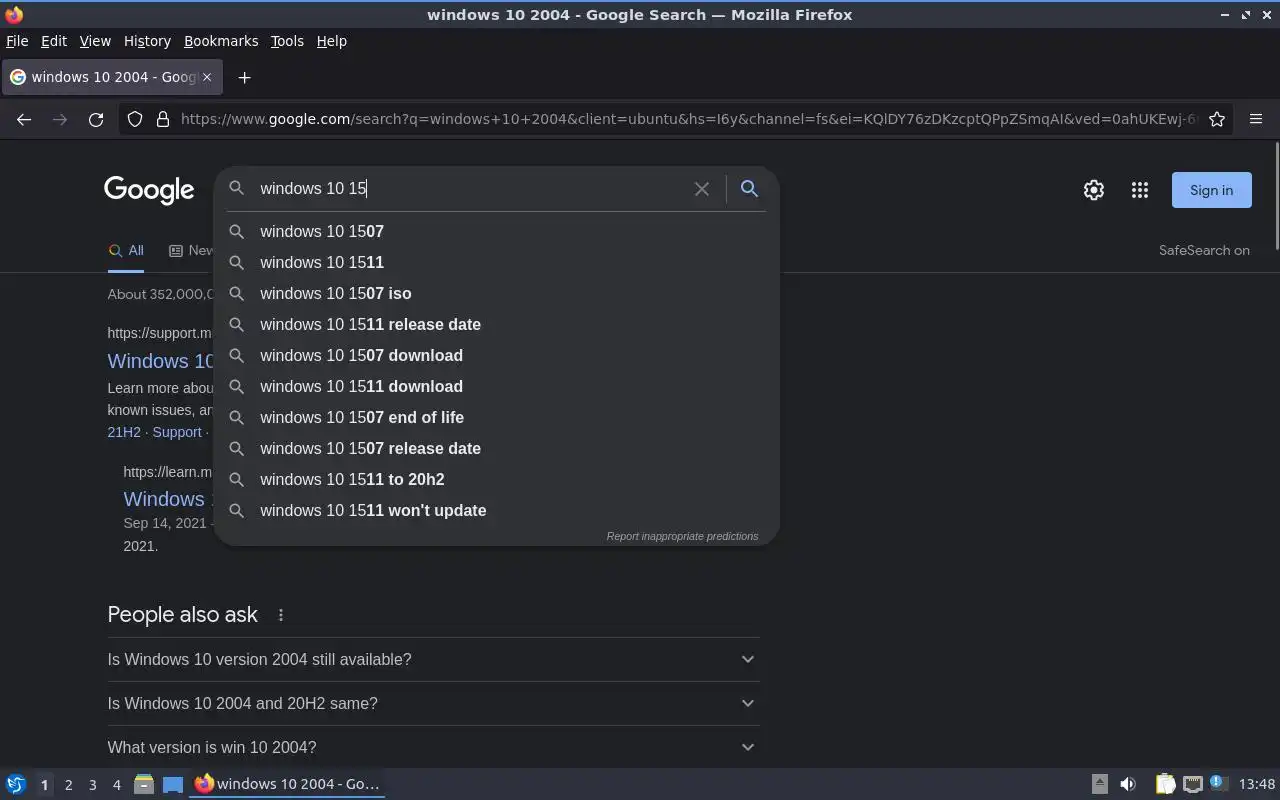Go back with the browser back arrow
The image size is (1280, 800).
click(24, 119)
